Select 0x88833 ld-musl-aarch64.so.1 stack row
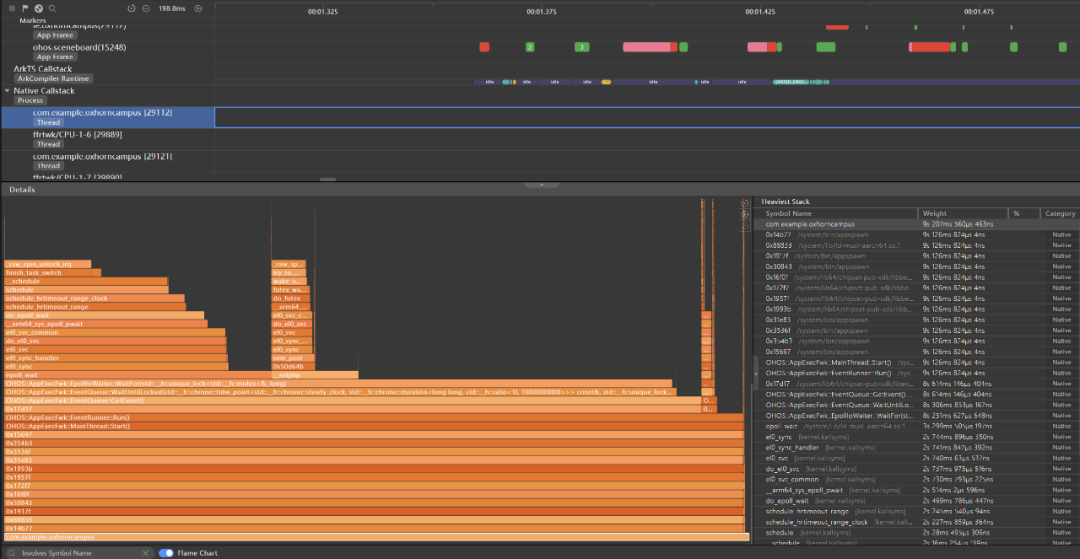 [917, 245]
